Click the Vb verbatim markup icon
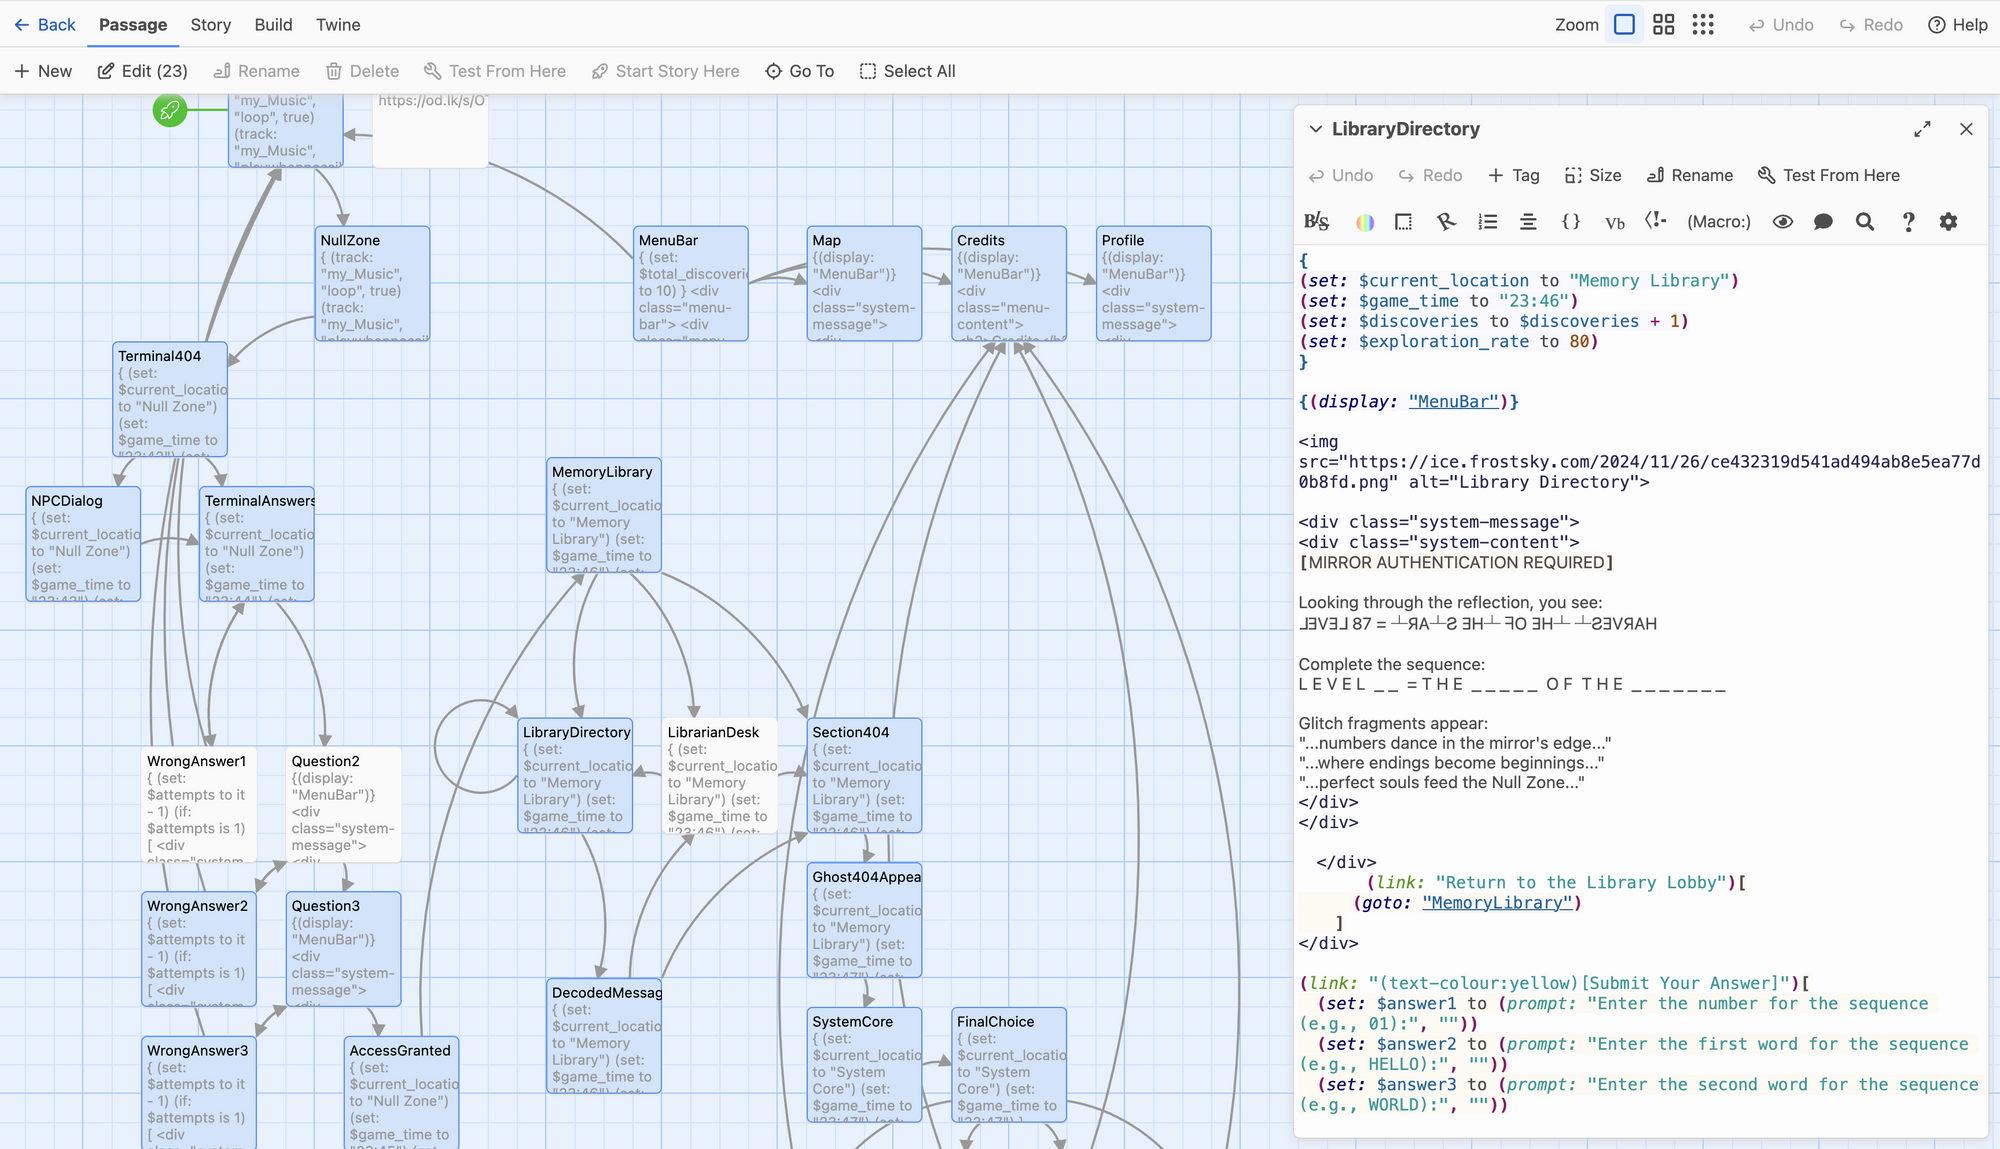 coord(1614,222)
